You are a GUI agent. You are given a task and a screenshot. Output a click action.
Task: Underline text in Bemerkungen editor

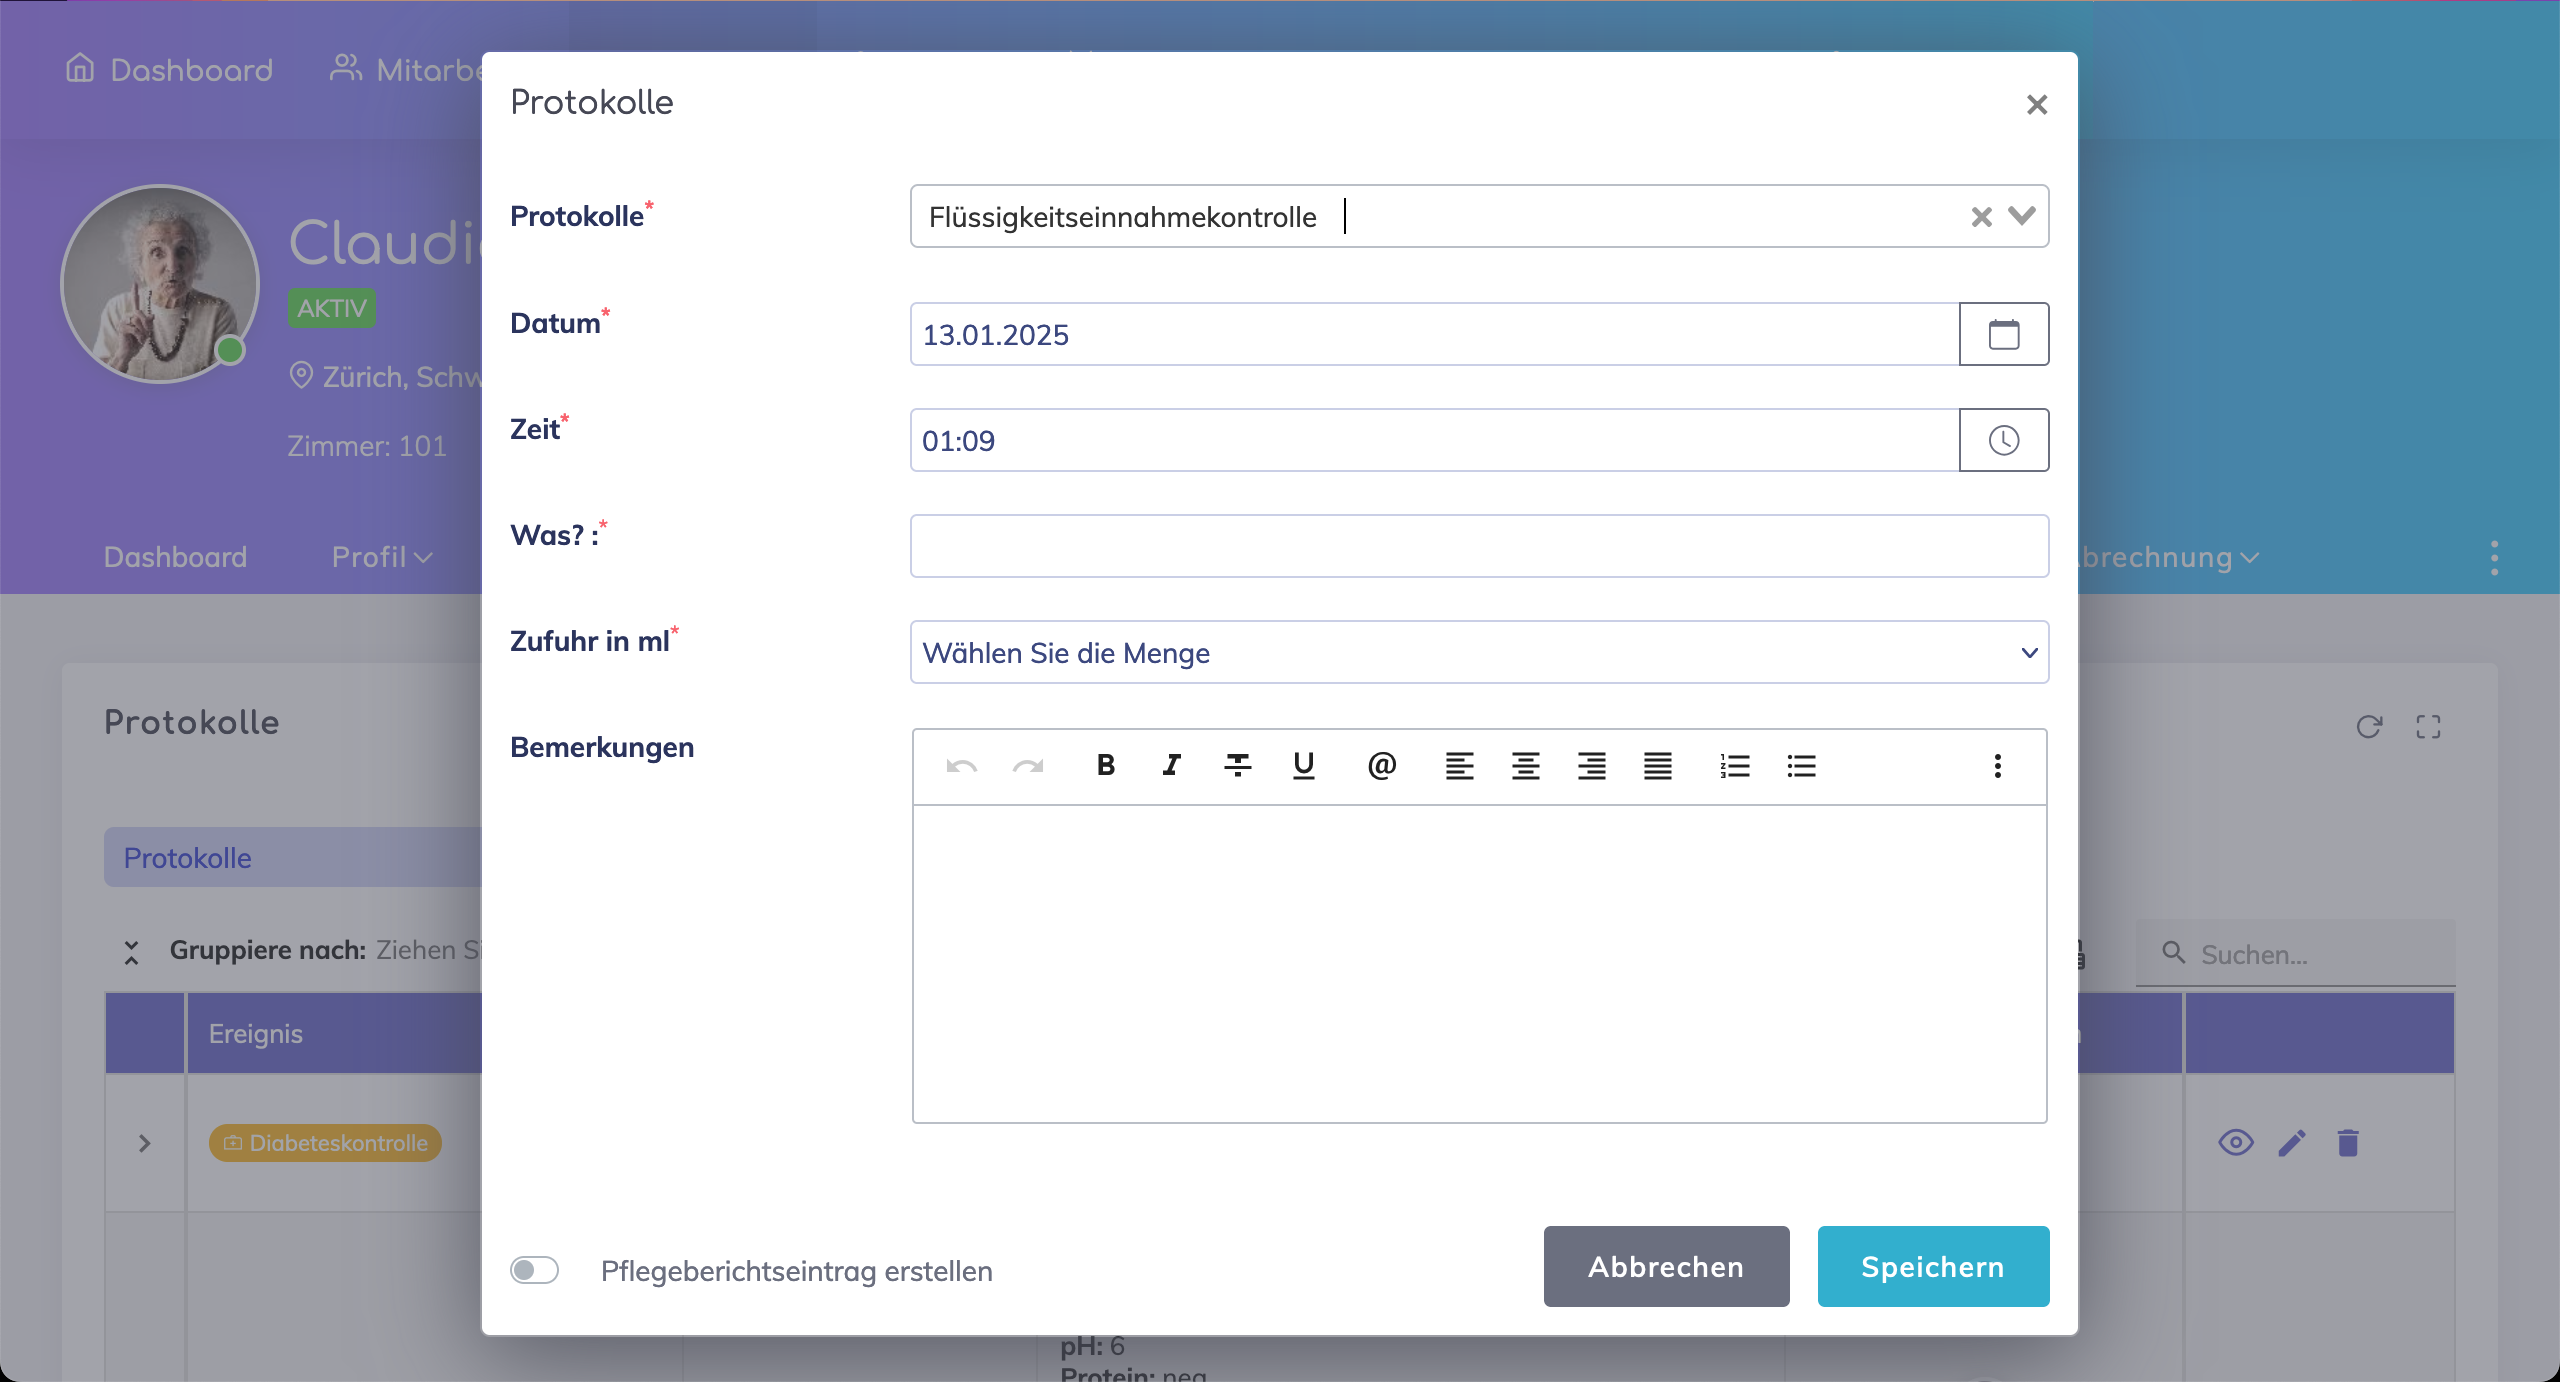(1303, 766)
